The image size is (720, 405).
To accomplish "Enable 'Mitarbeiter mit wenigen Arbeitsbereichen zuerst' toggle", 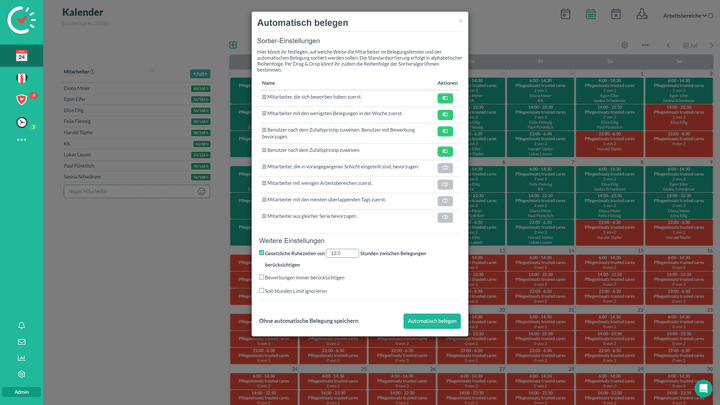I will coord(445,184).
